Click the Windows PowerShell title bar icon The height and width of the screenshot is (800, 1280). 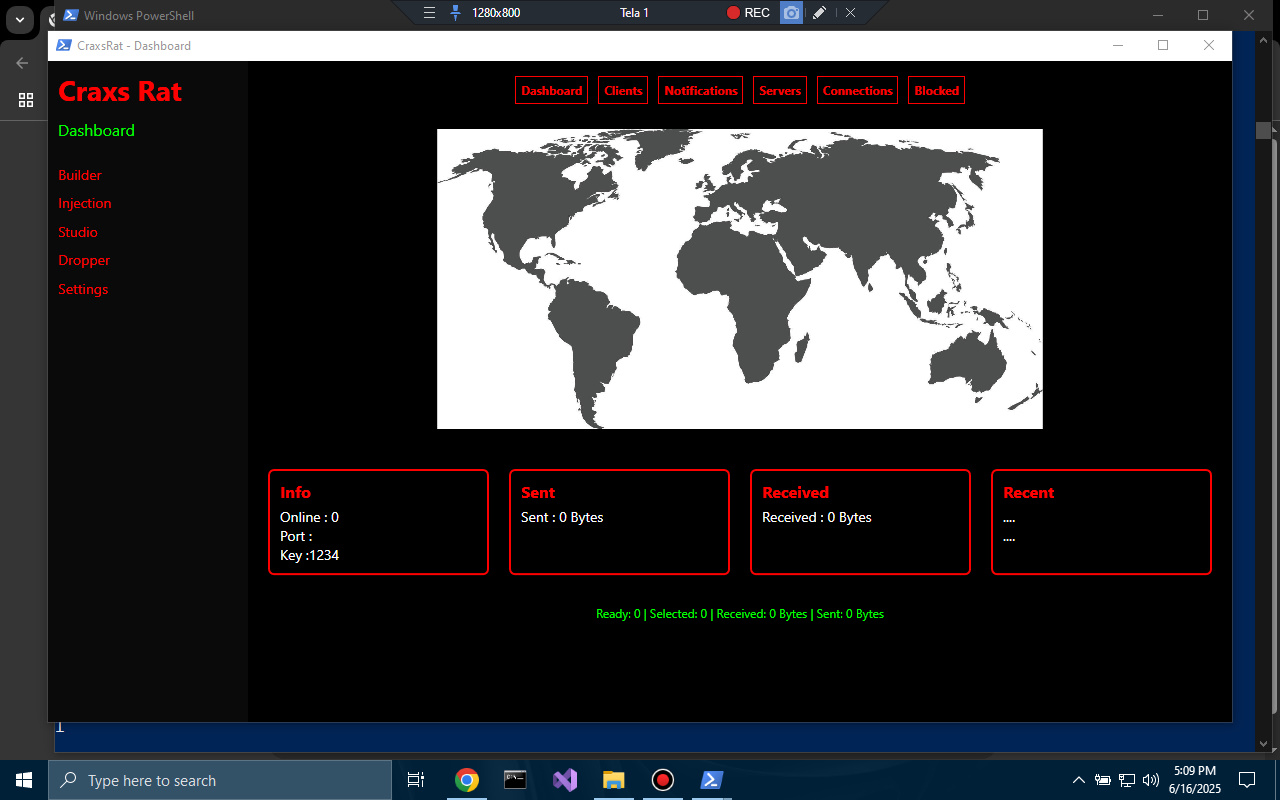(71, 15)
